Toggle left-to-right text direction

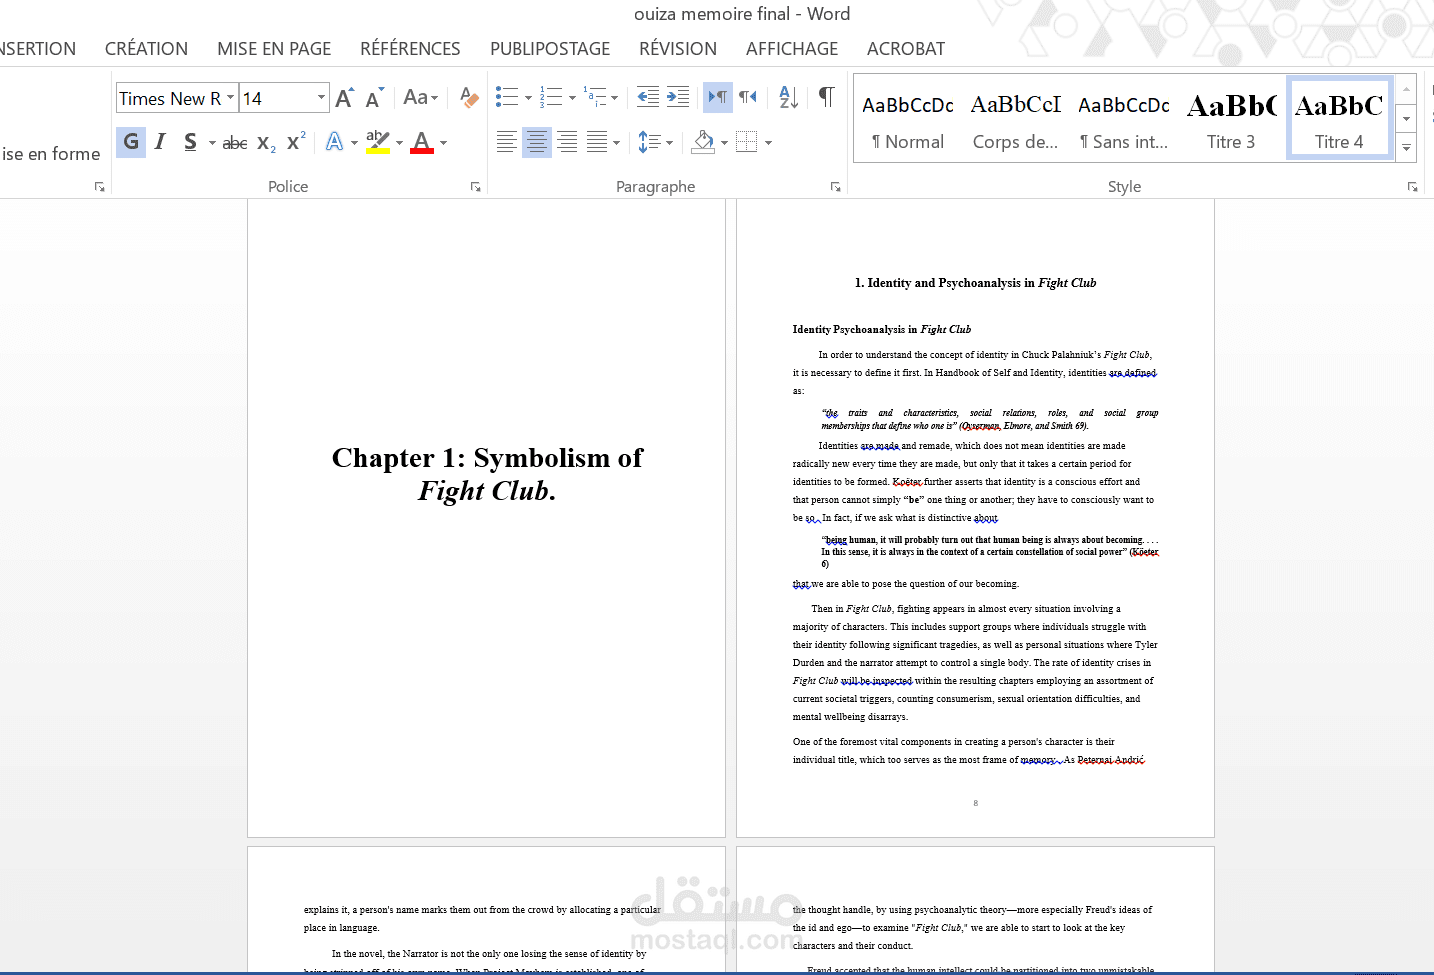point(718,97)
